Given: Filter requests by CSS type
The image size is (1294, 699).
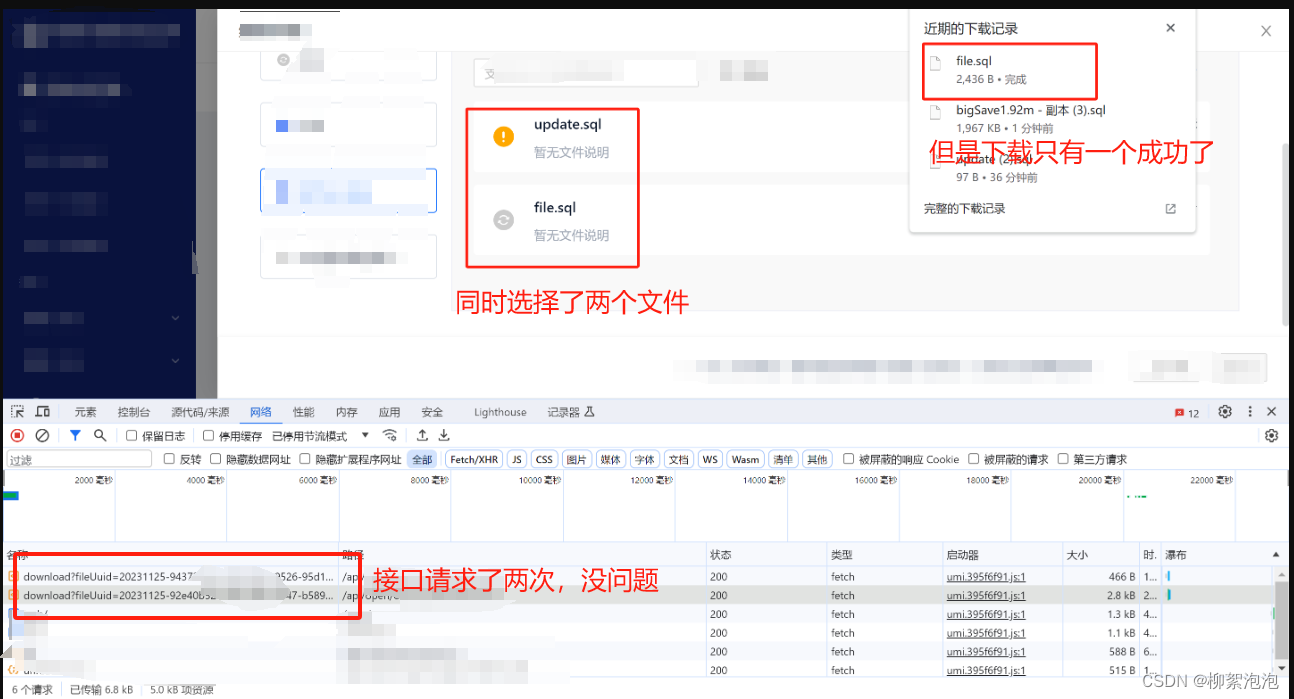Looking at the screenshot, I should point(544,460).
